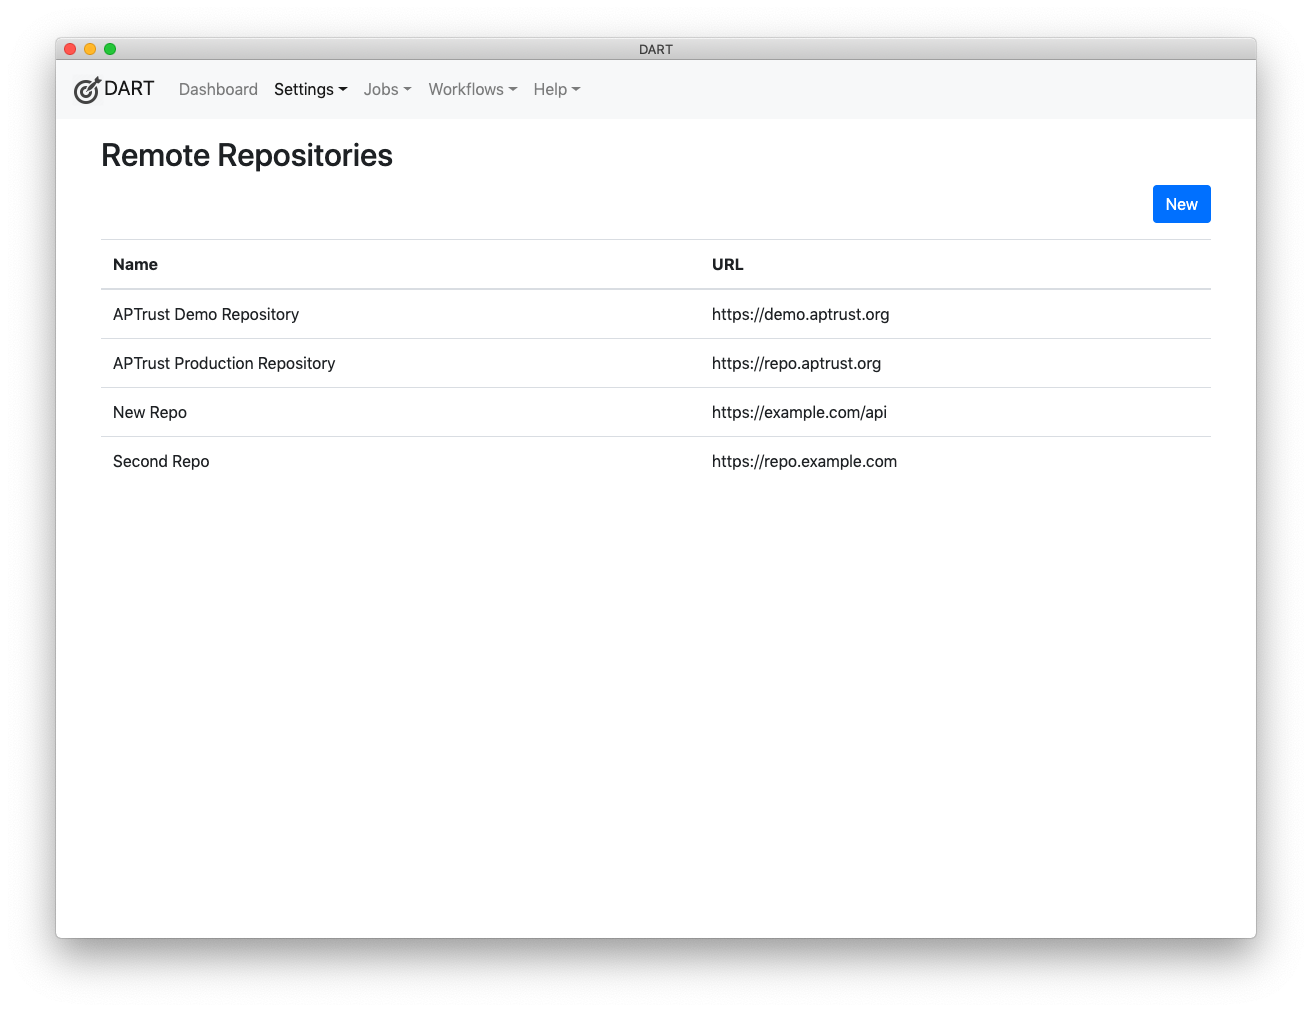
Task: Click the https://demo.aptrust.org URL
Action: pyautogui.click(x=800, y=314)
